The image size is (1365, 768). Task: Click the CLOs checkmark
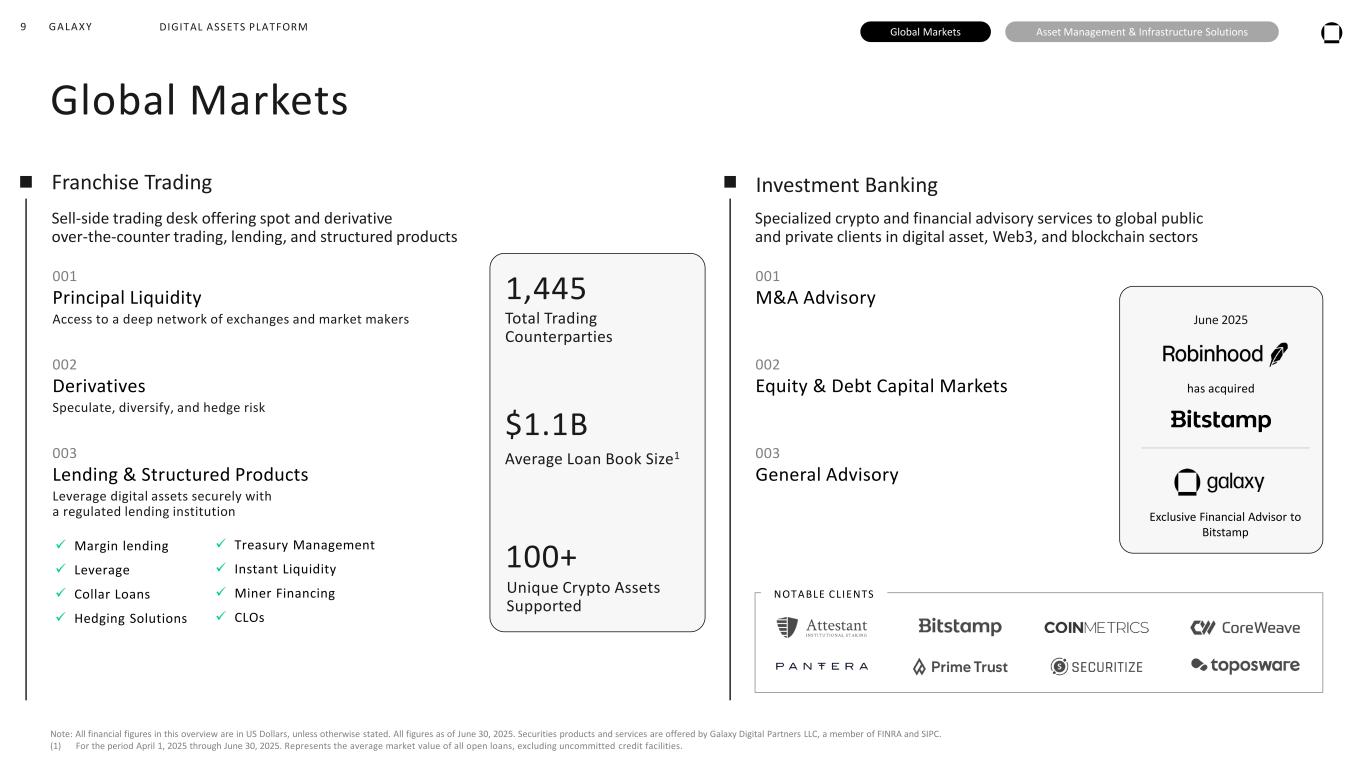point(221,617)
